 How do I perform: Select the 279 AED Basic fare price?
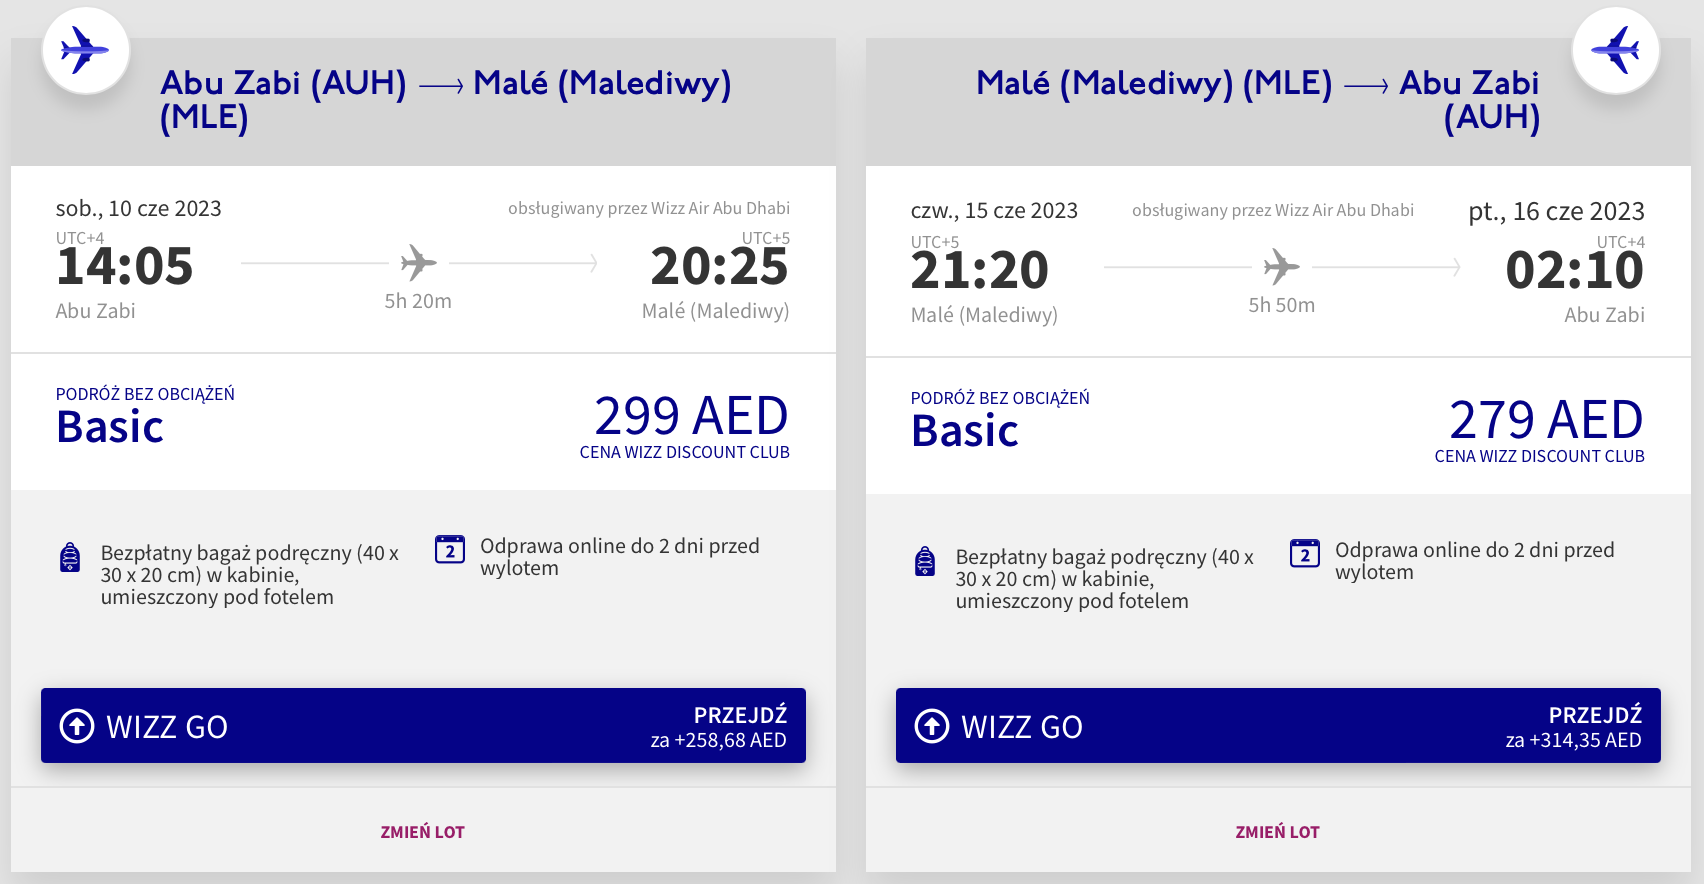click(x=1546, y=420)
